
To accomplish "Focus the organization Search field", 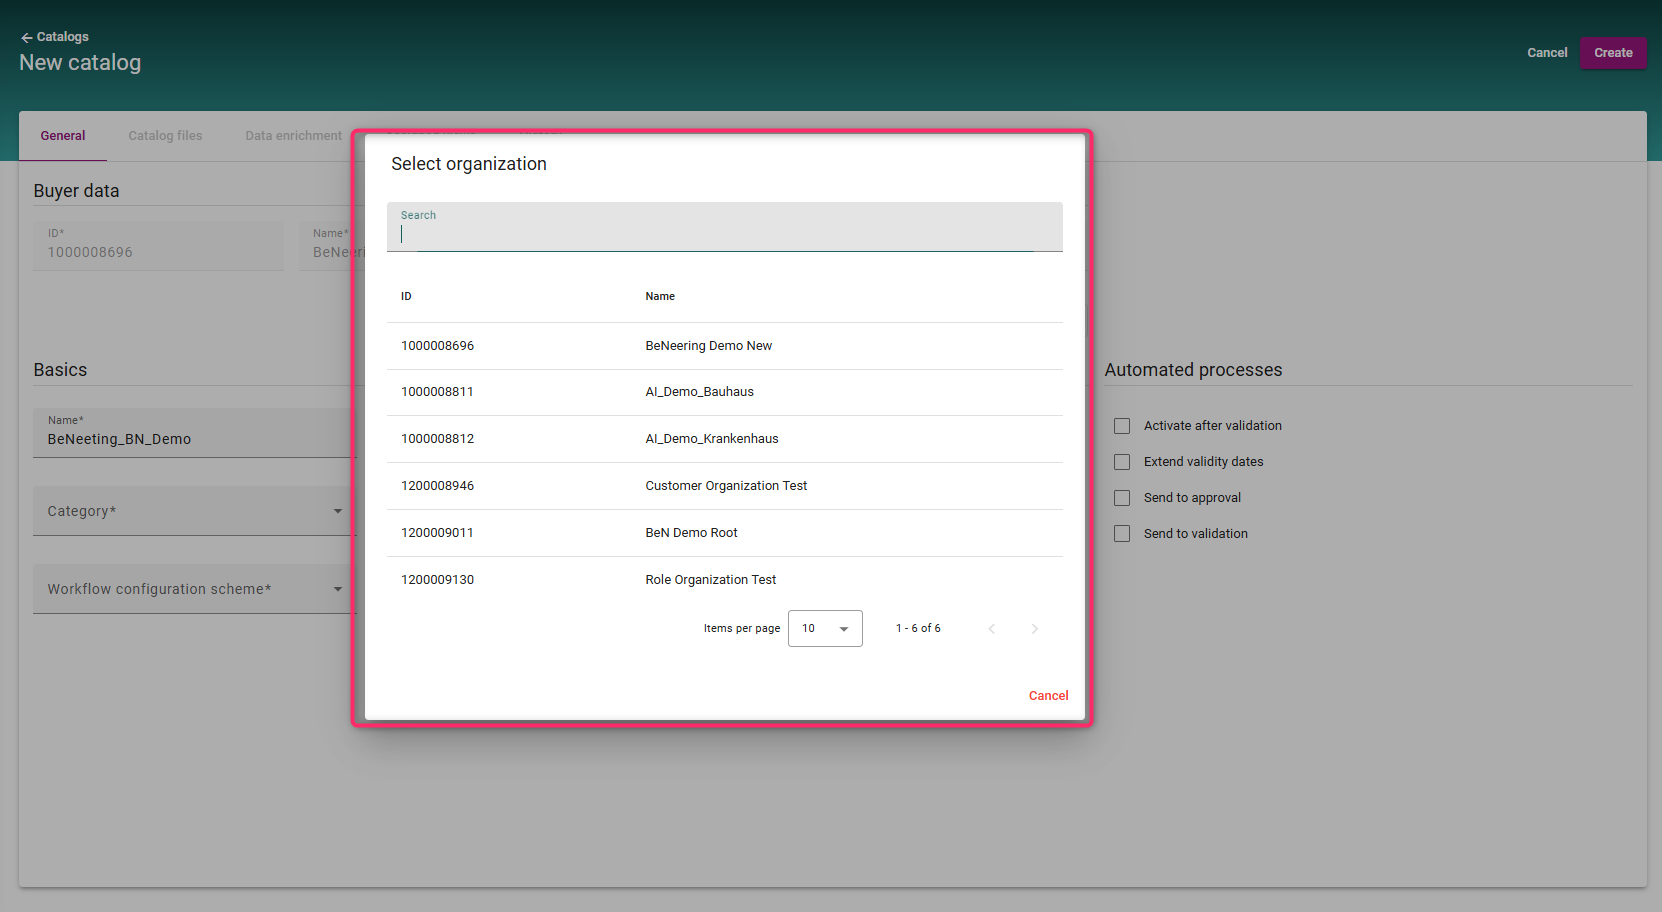I will point(724,233).
